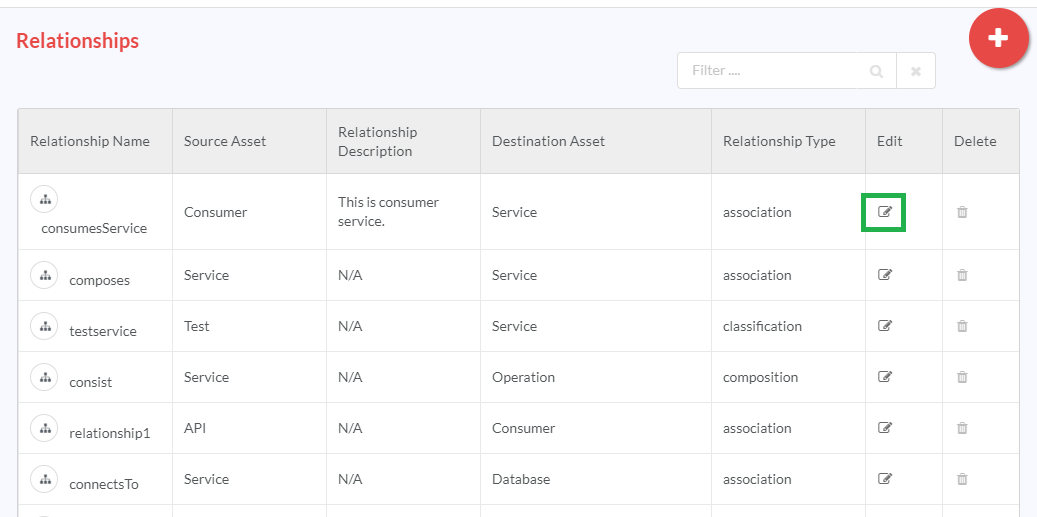The width and height of the screenshot is (1037, 517).
Task: Click destination Service in testservice row
Action: (x=515, y=326)
